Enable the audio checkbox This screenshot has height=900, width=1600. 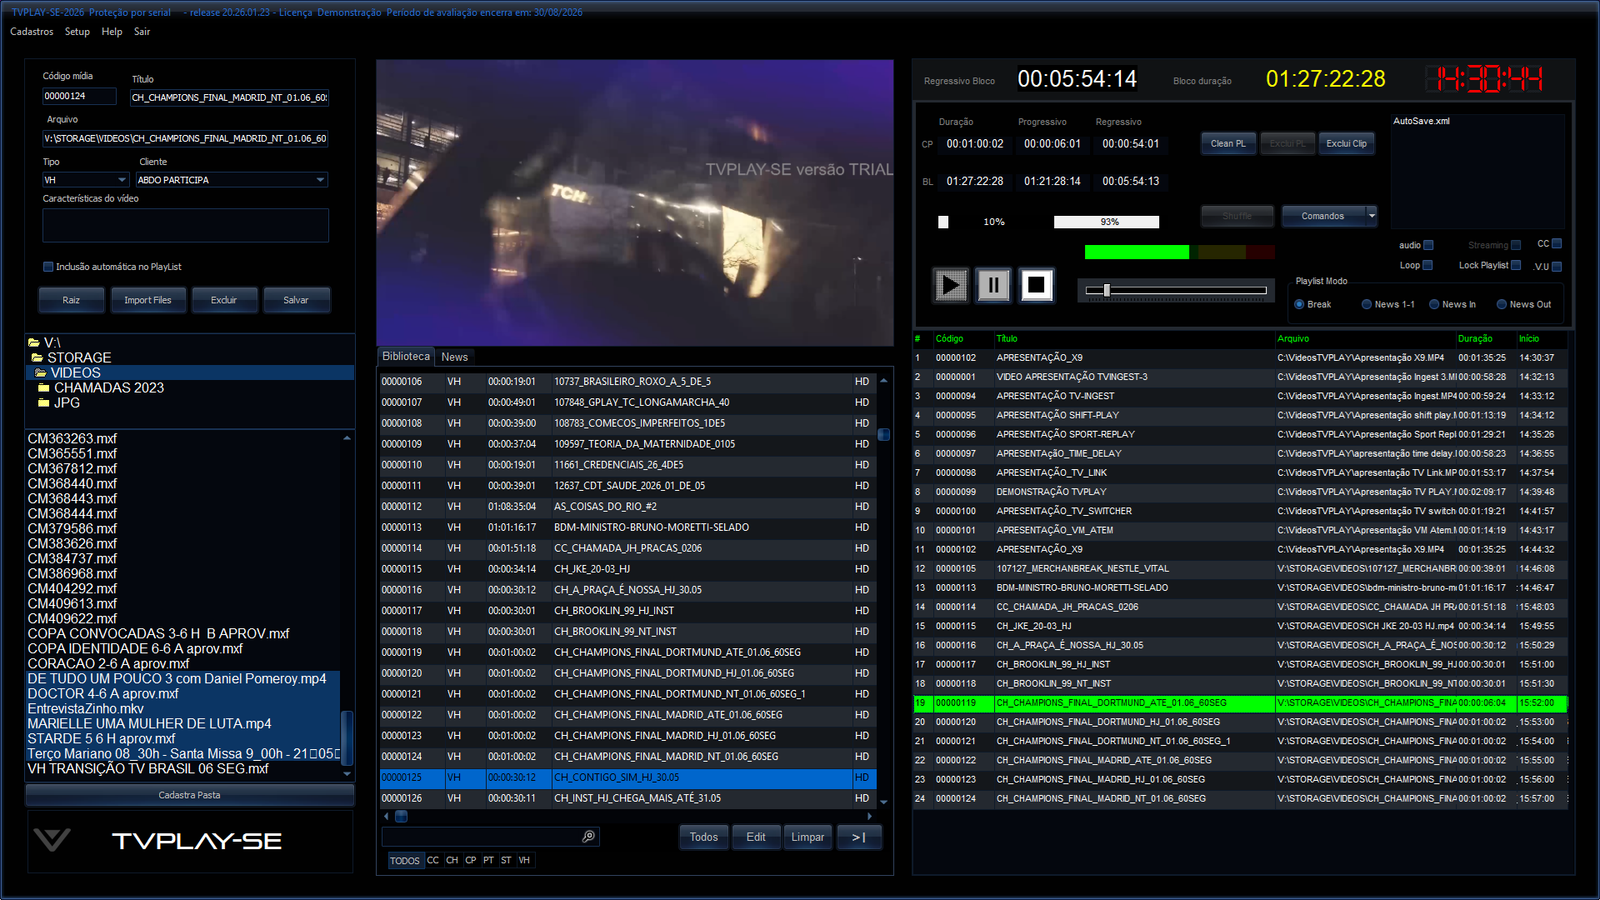[x=1428, y=245]
